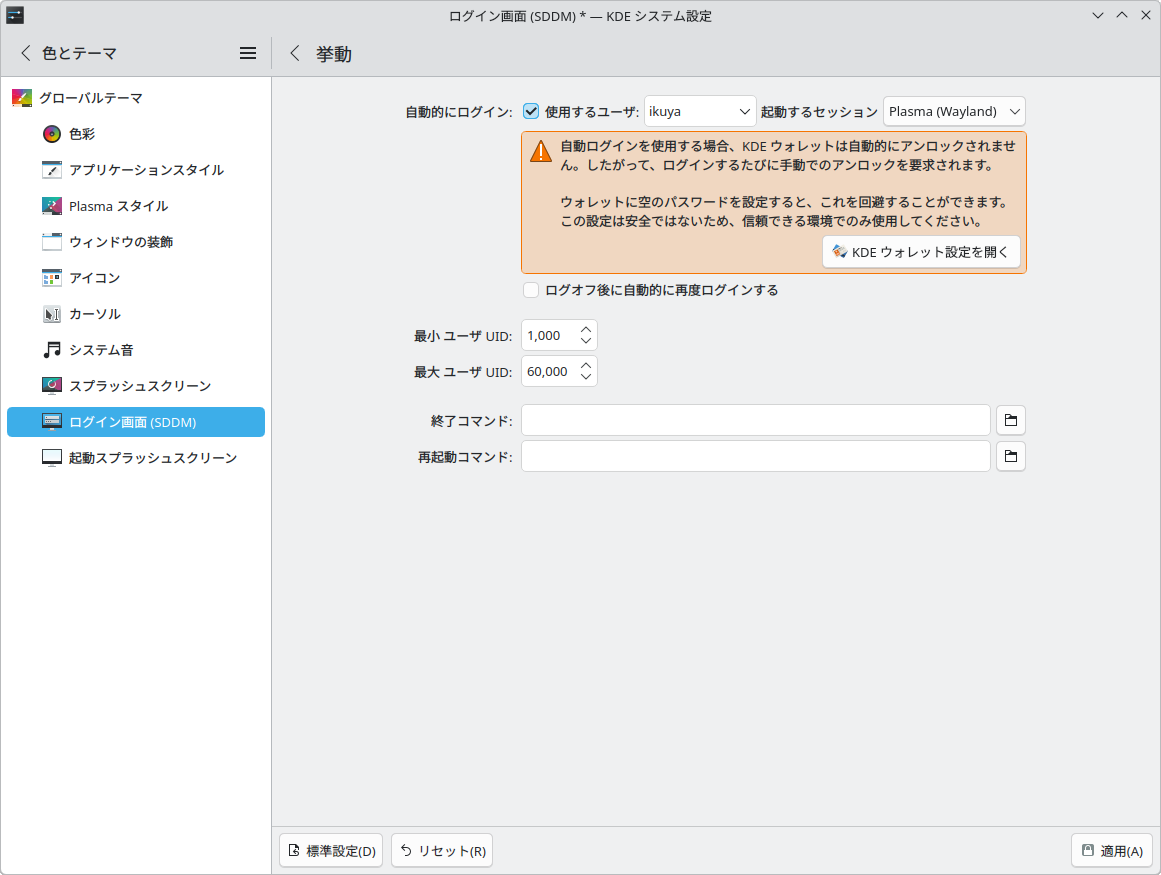Enable ログオフ後に自動的に再度ログインする
1161x875 pixels.
pyautogui.click(x=531, y=290)
